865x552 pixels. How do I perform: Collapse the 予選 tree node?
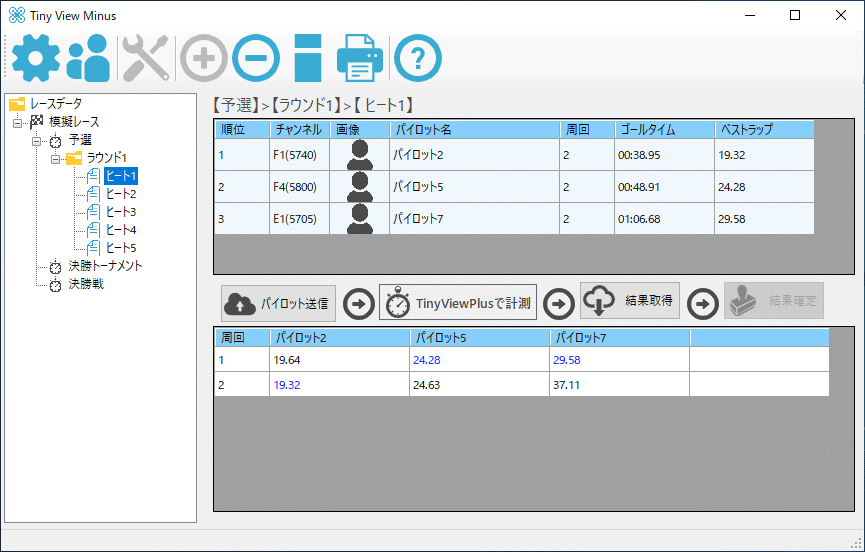point(36,141)
